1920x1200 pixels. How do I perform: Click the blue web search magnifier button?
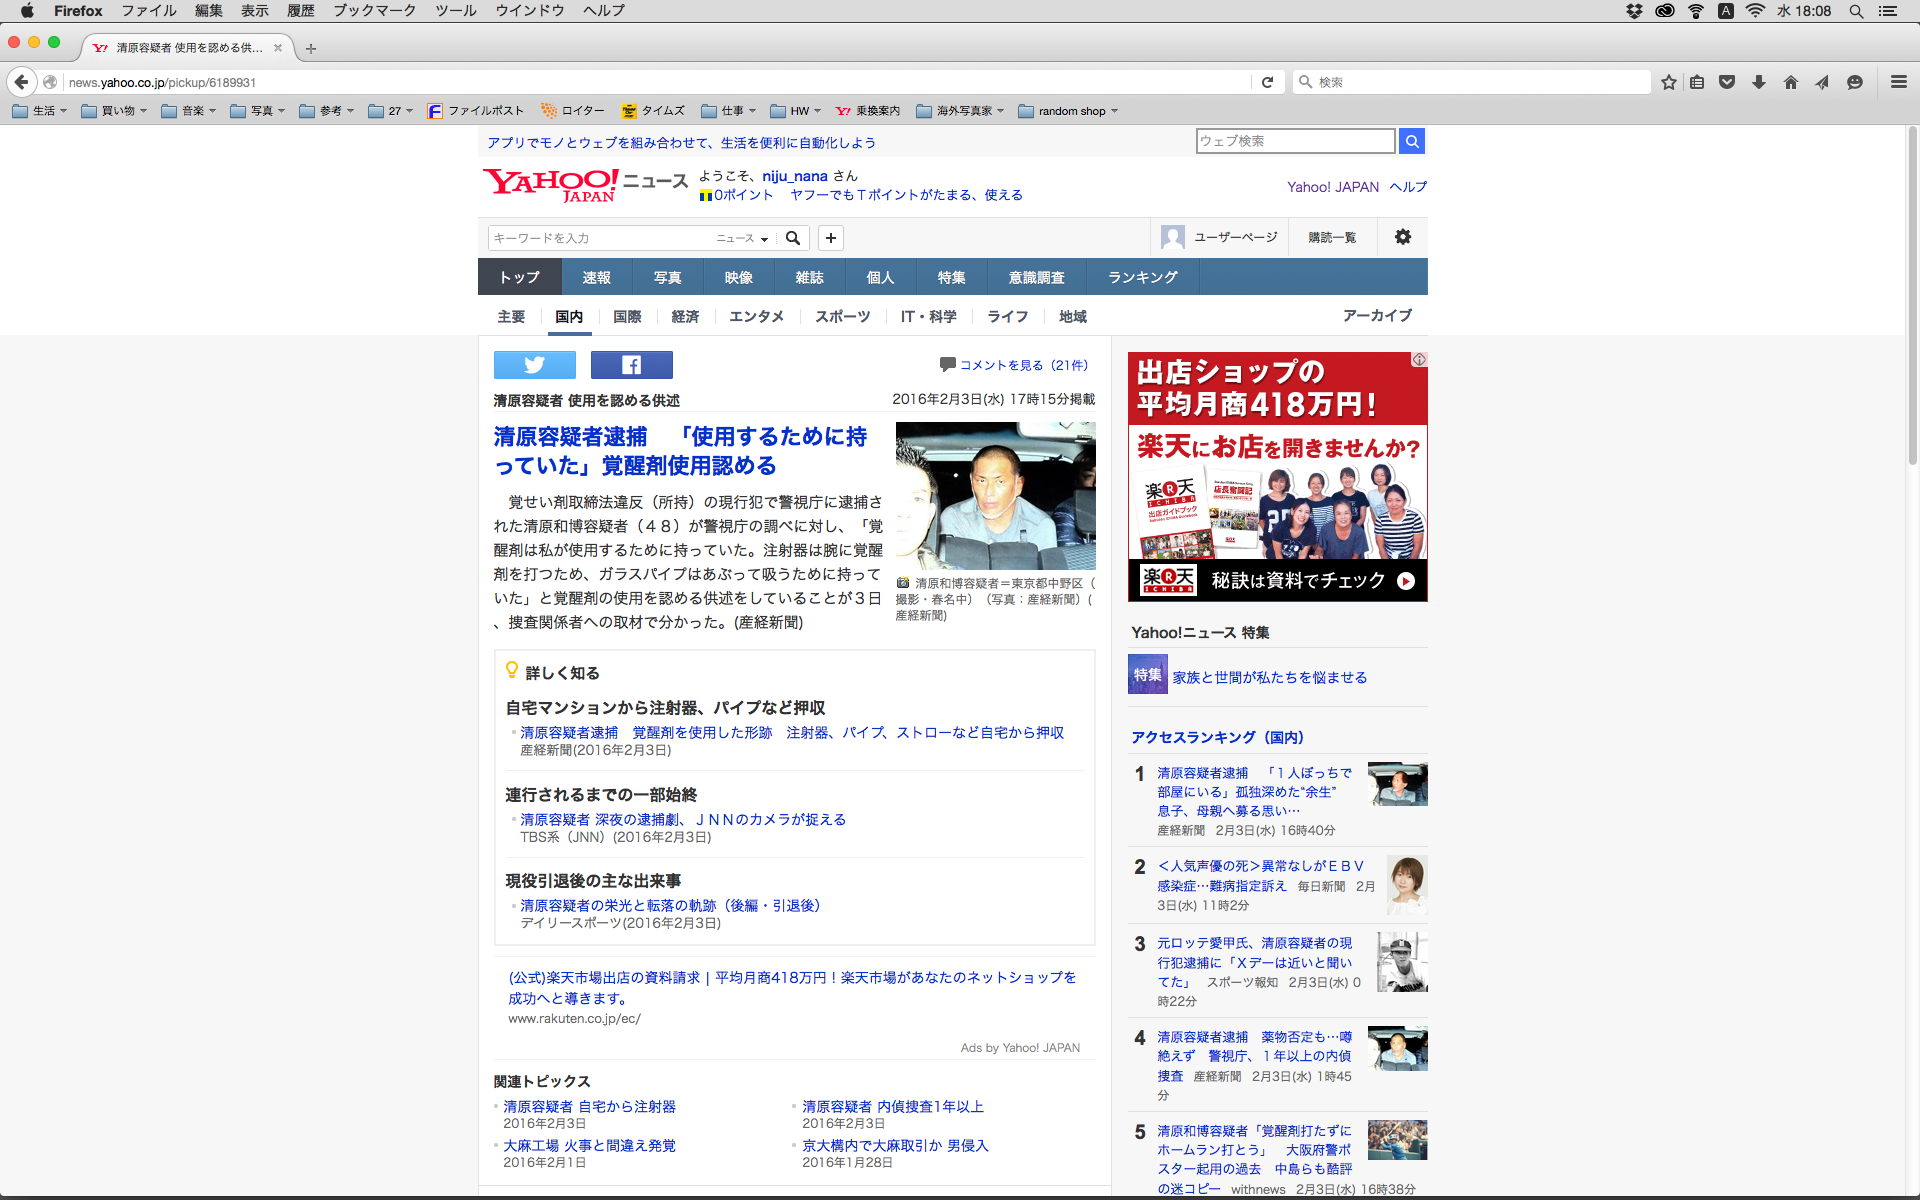point(1411,141)
